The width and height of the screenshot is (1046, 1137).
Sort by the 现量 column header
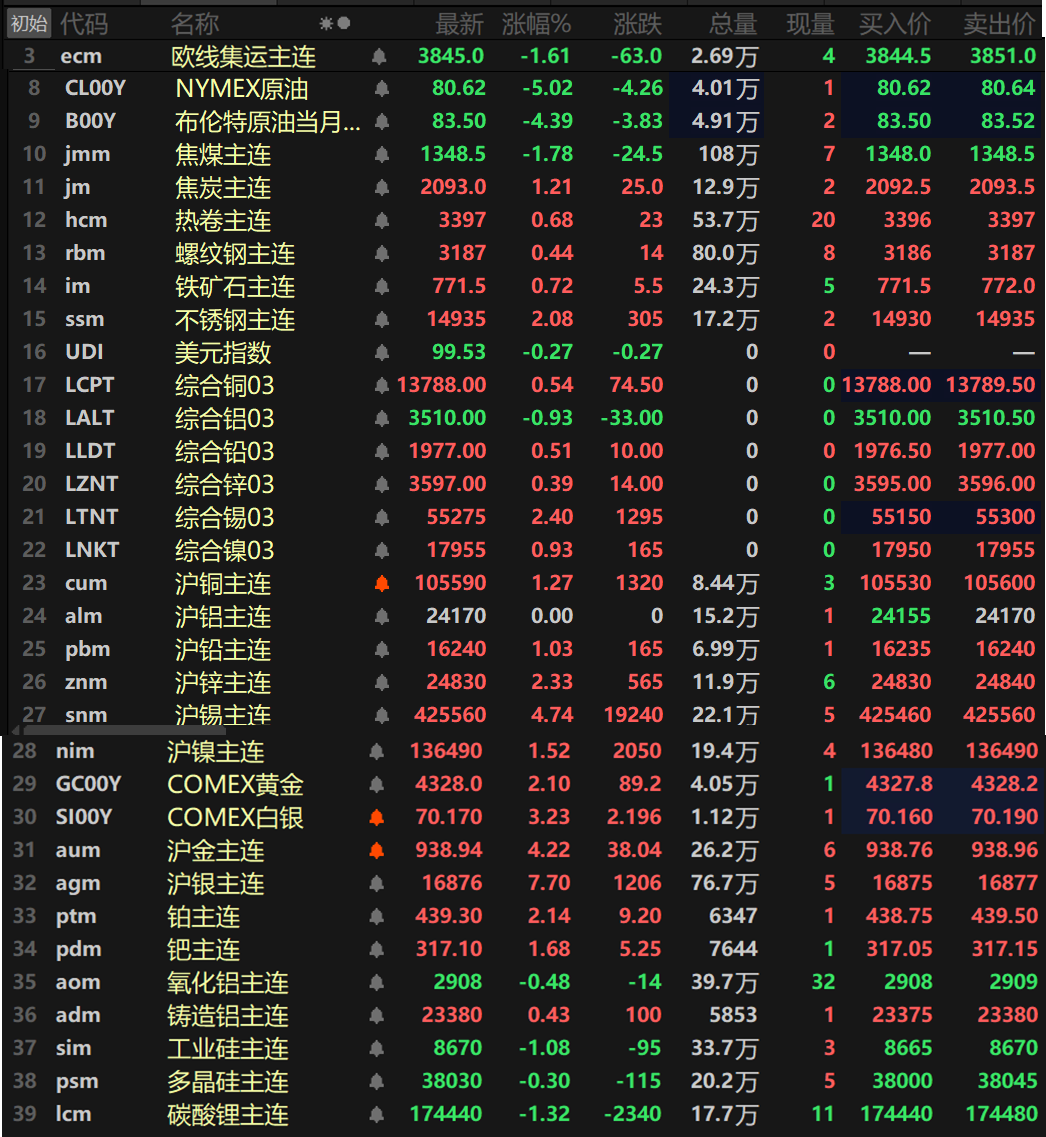(810, 24)
